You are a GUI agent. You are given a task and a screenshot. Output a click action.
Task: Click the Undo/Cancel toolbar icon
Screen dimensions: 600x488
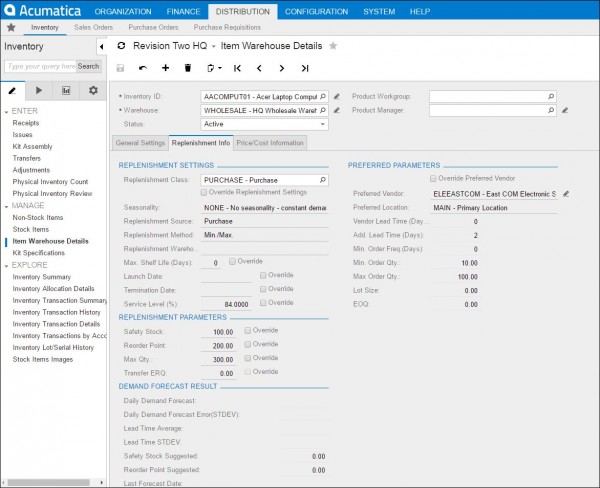[143, 68]
